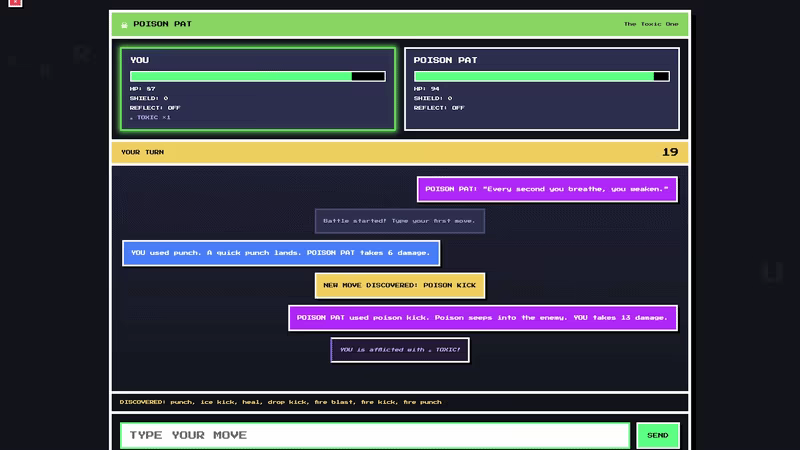Click the 'Battle started' system message
800x450 pixels.
pos(400,221)
